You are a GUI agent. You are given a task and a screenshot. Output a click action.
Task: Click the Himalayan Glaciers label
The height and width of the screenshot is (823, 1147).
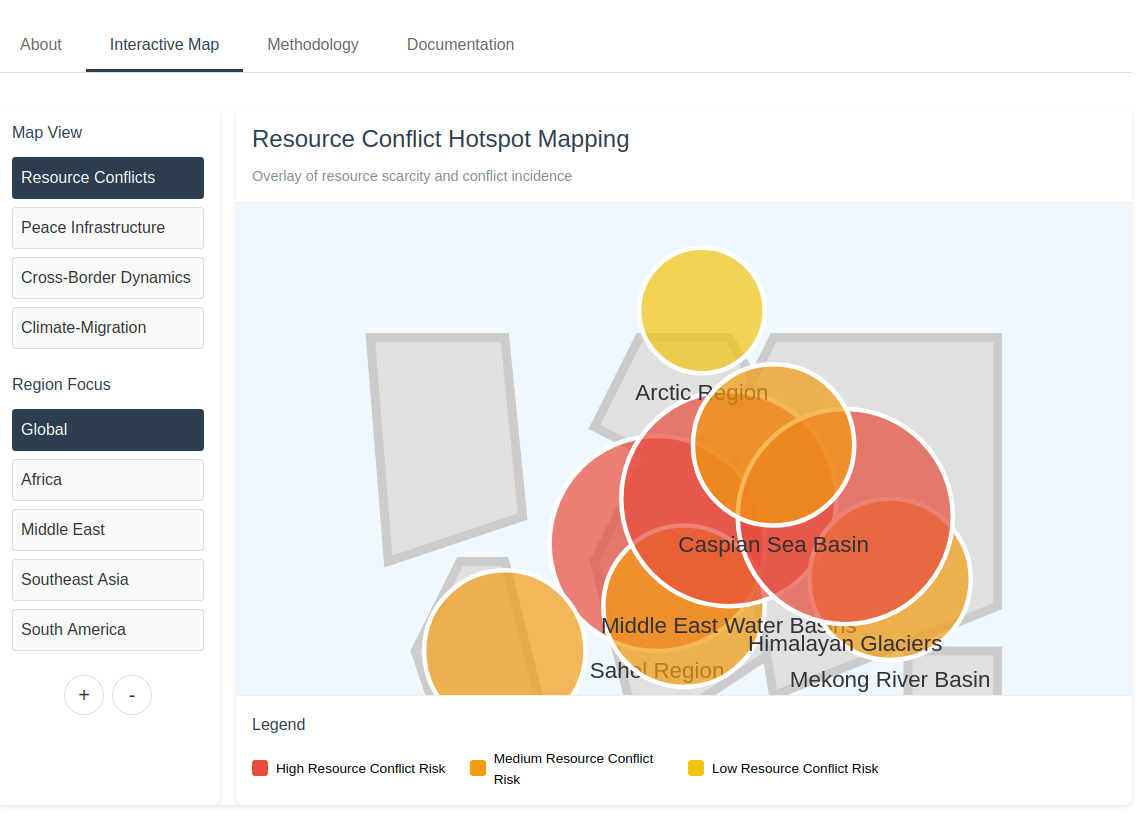tap(845, 644)
